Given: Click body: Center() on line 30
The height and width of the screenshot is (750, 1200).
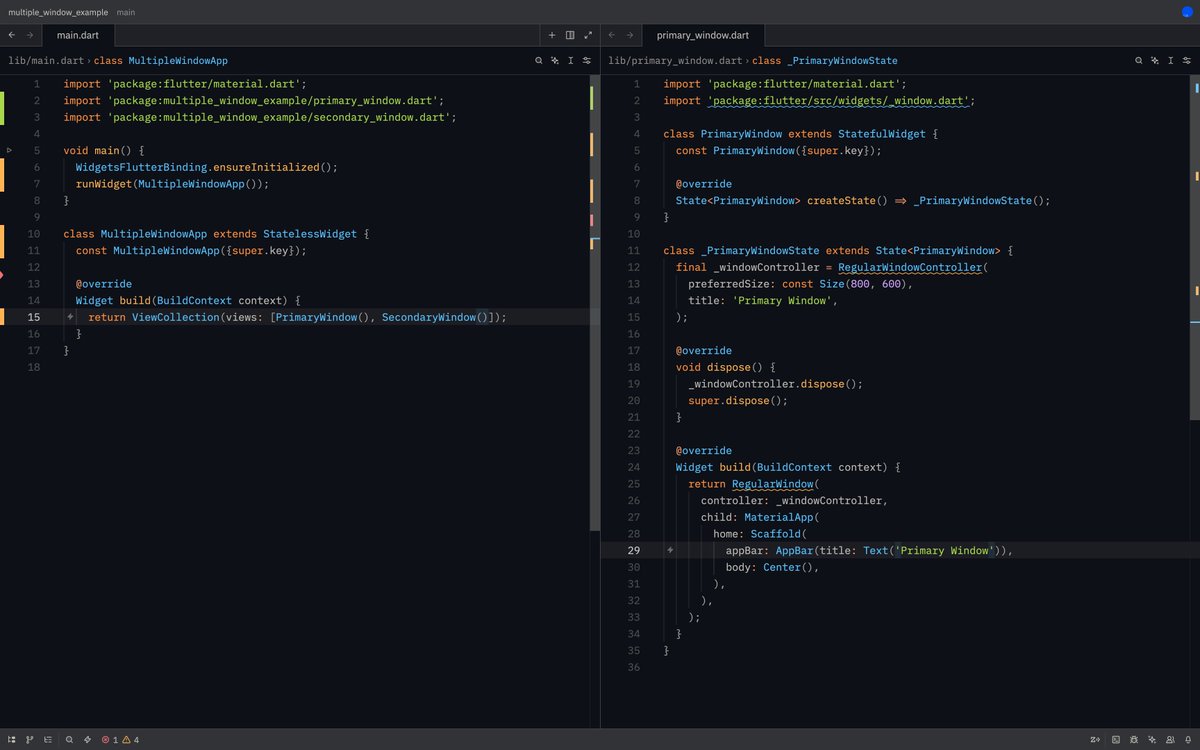Looking at the screenshot, I should (772, 567).
